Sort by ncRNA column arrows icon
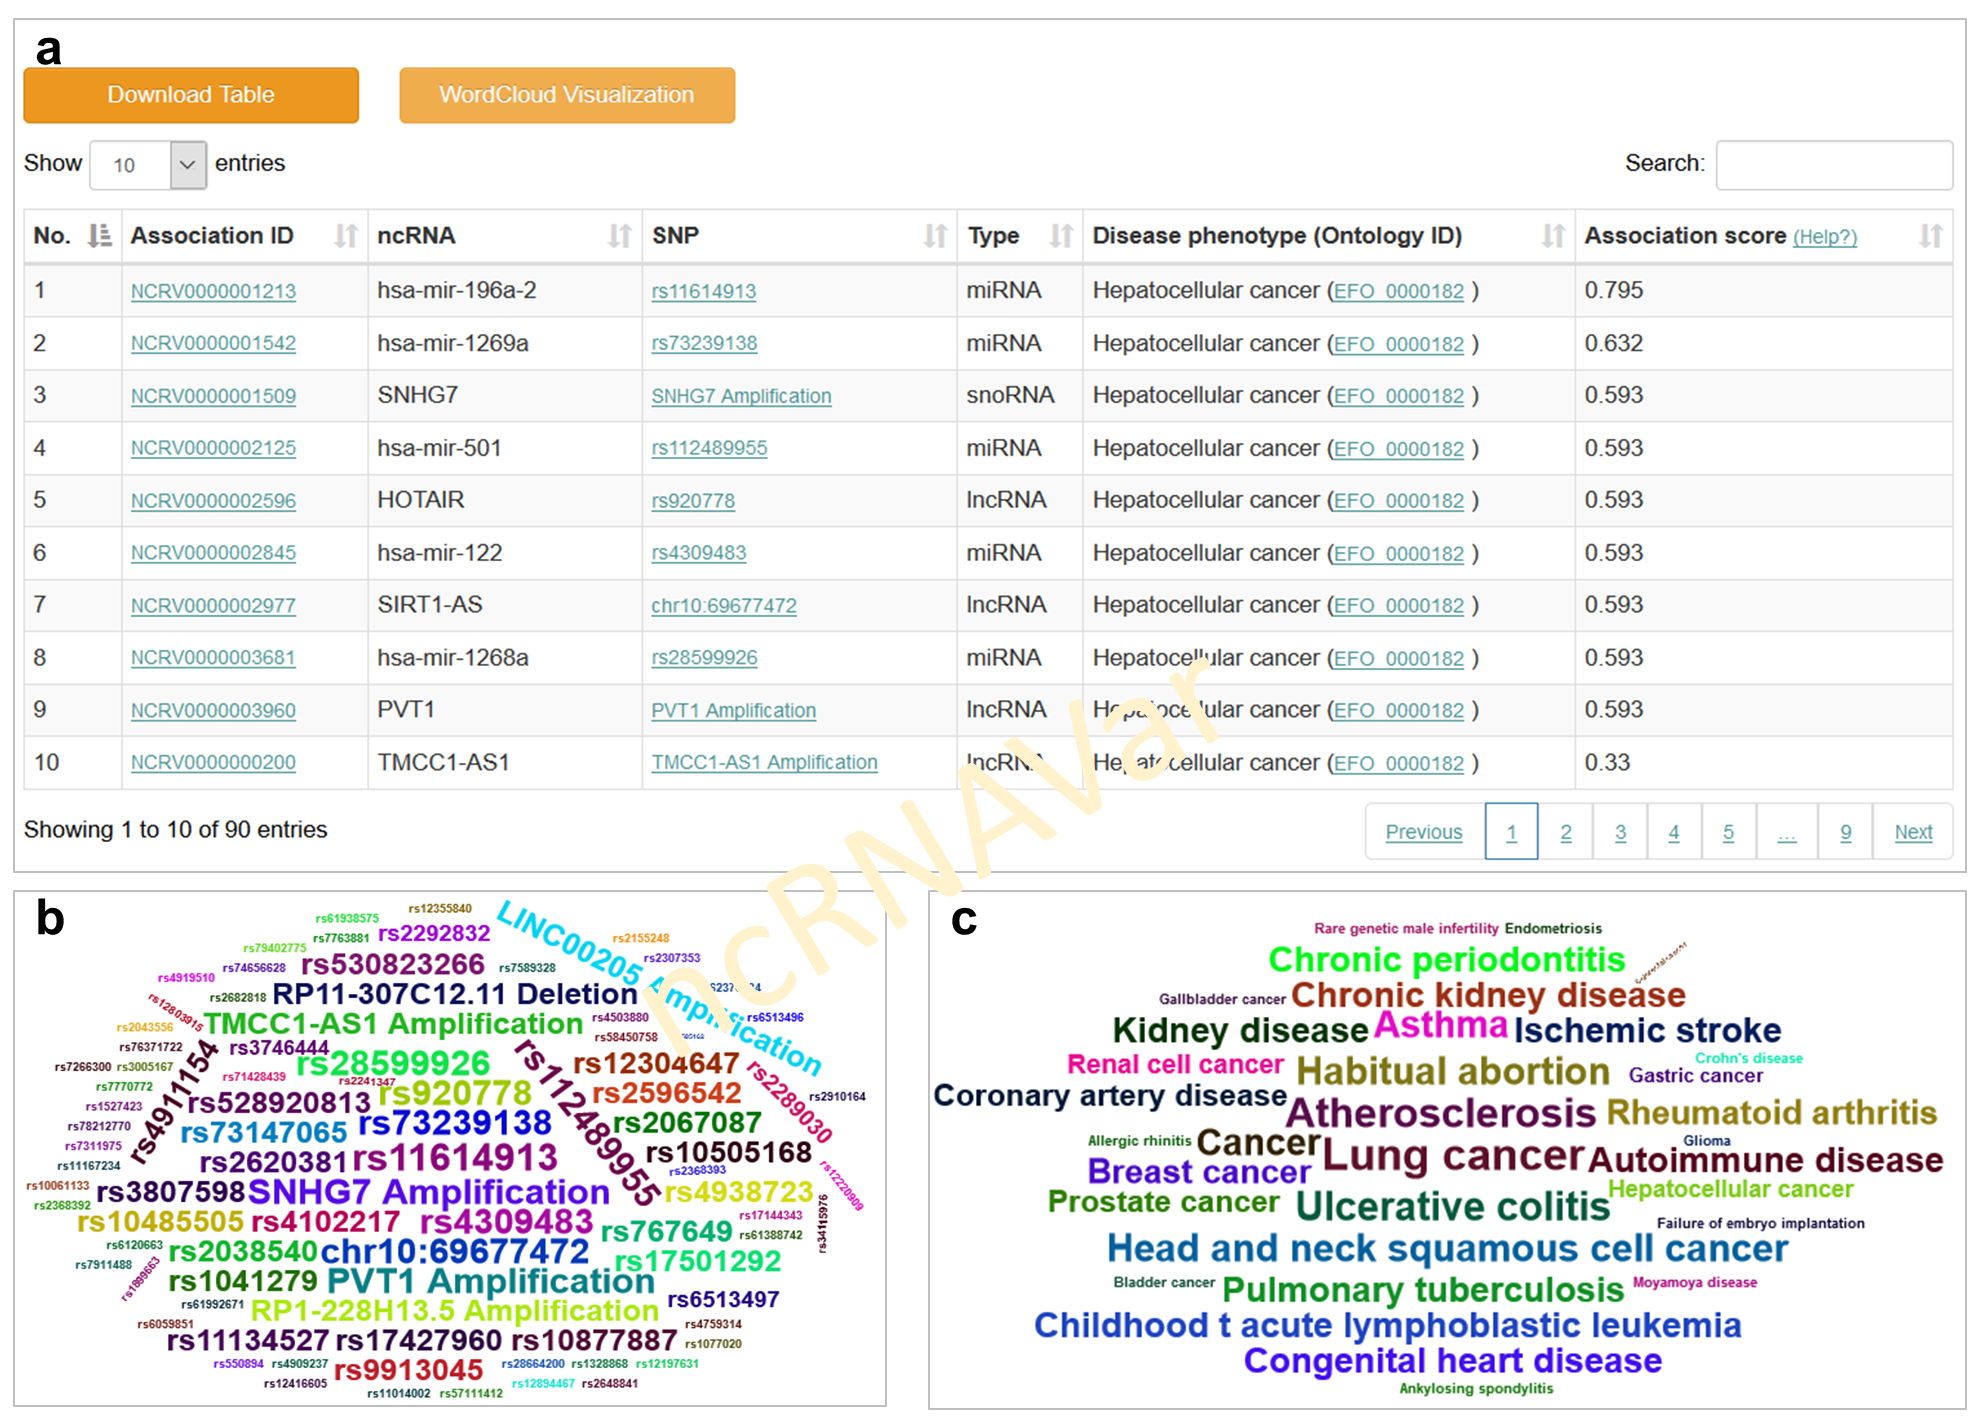The image size is (1984, 1417). tap(620, 236)
